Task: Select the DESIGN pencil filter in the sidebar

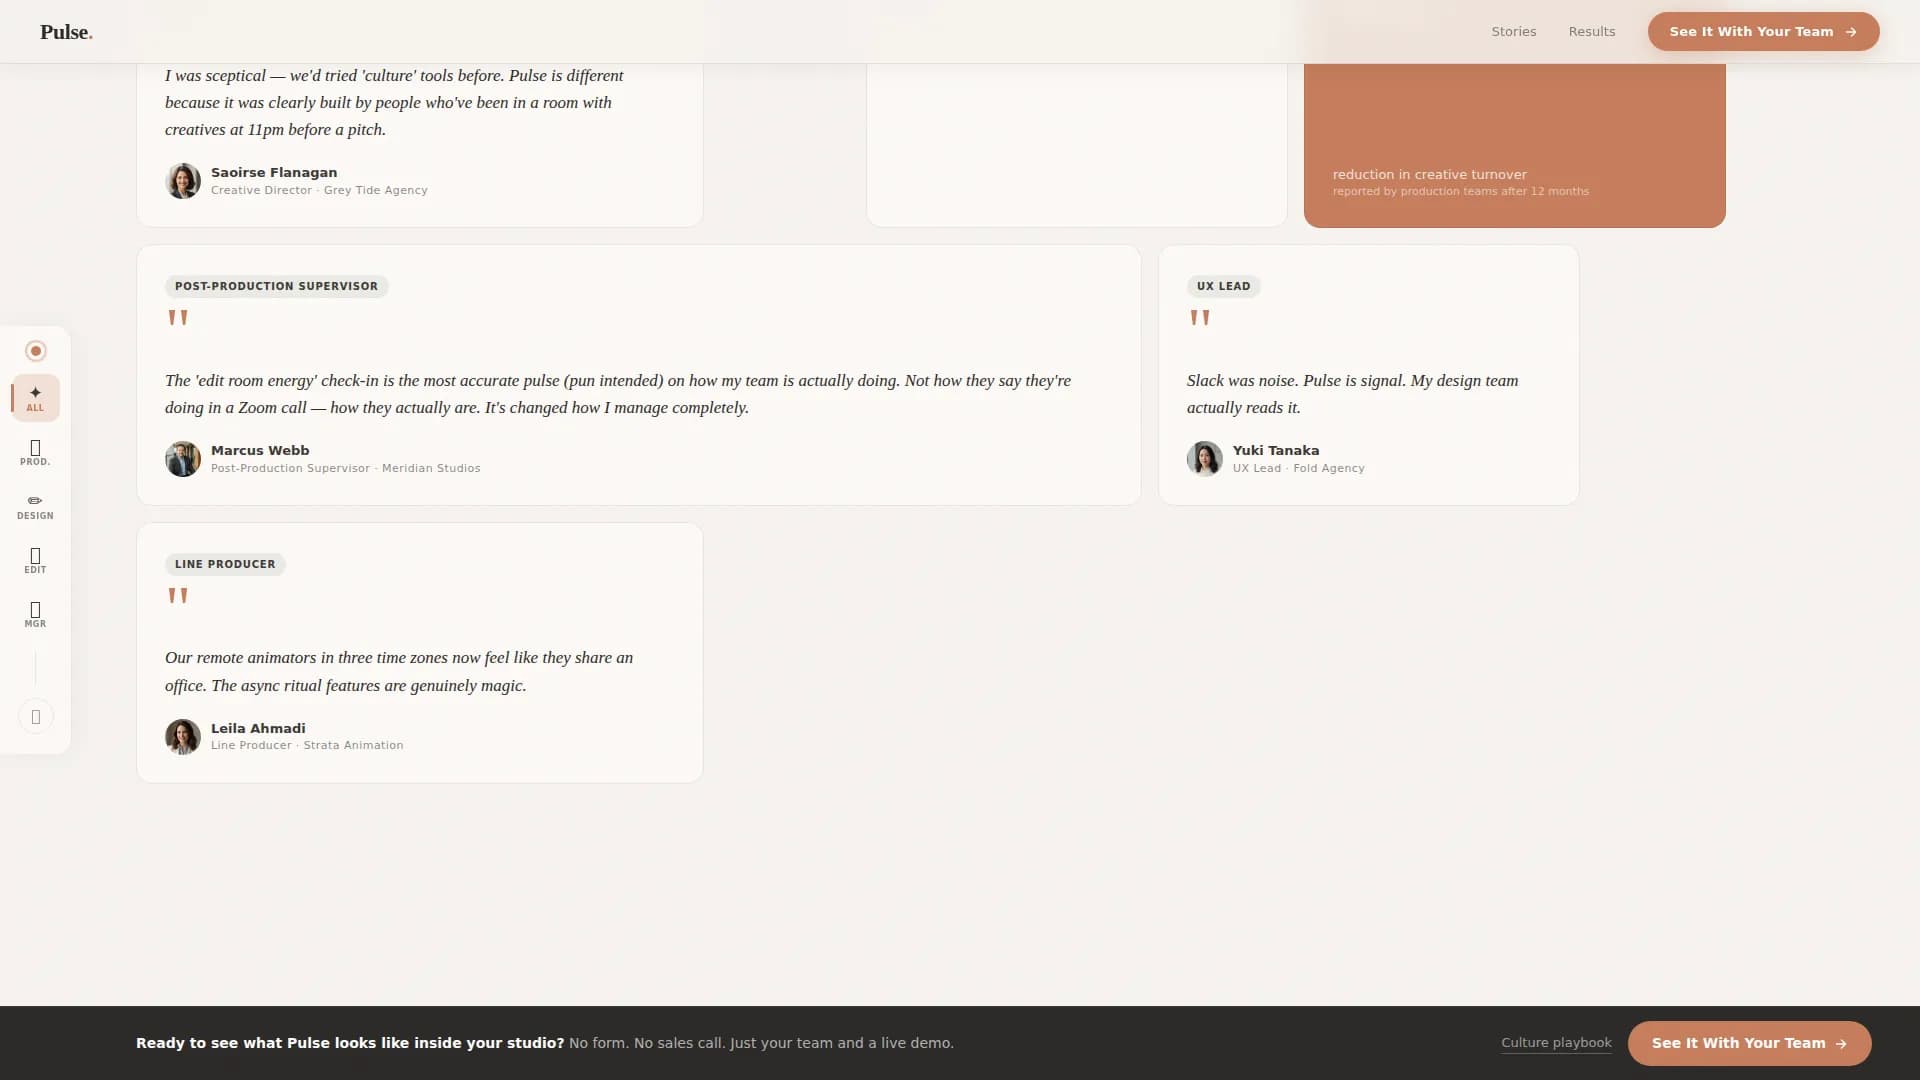Action: click(x=35, y=506)
